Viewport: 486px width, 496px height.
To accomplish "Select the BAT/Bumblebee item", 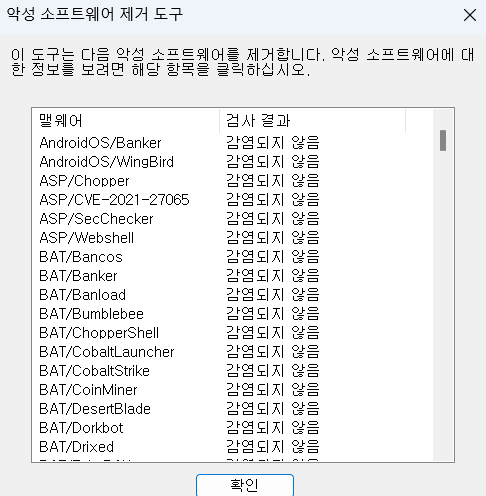I will [91, 314].
